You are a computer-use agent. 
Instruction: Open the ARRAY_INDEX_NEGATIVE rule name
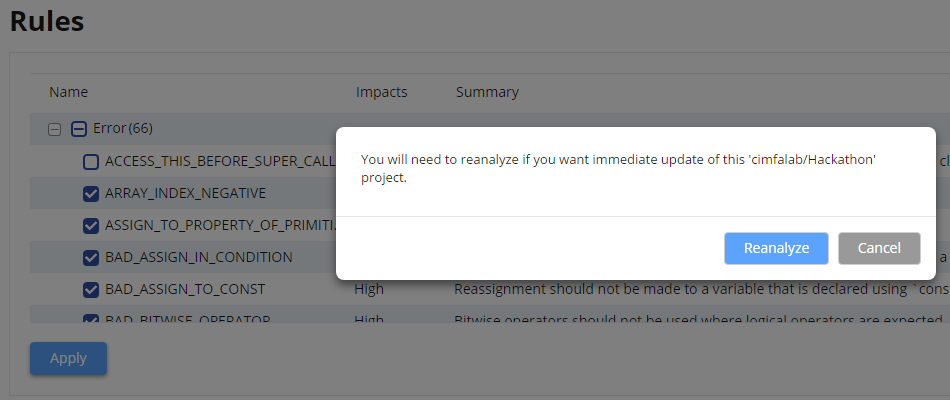point(185,193)
